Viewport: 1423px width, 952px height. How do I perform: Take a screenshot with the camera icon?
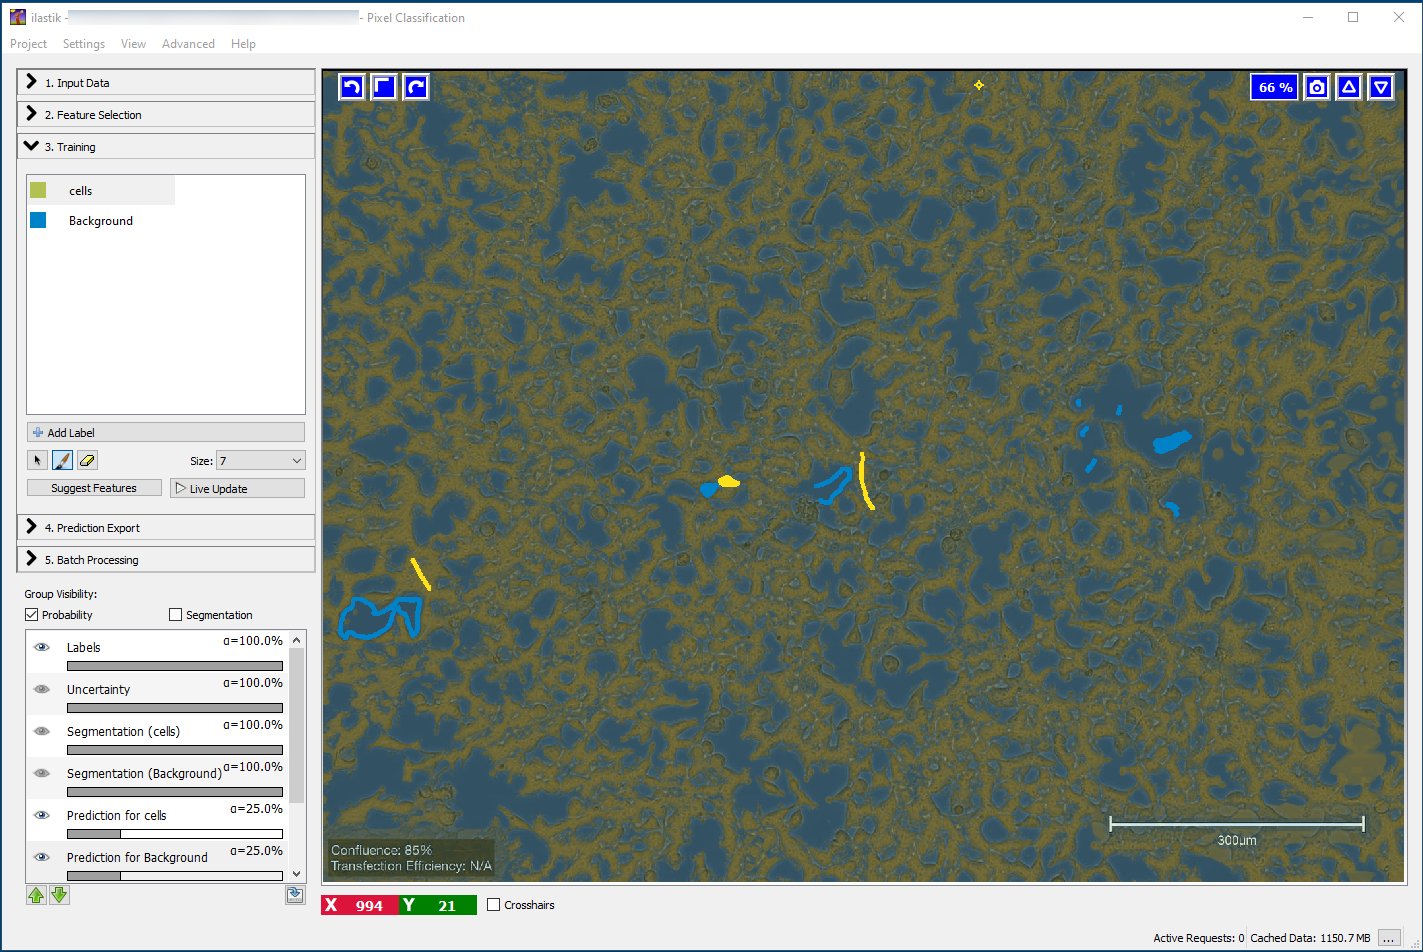pos(1316,87)
